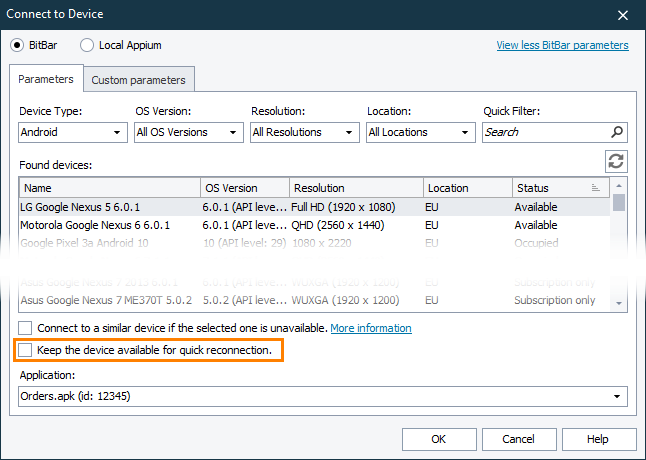Select the Local Appium radio button
This screenshot has height=460, width=646.
pos(87,45)
